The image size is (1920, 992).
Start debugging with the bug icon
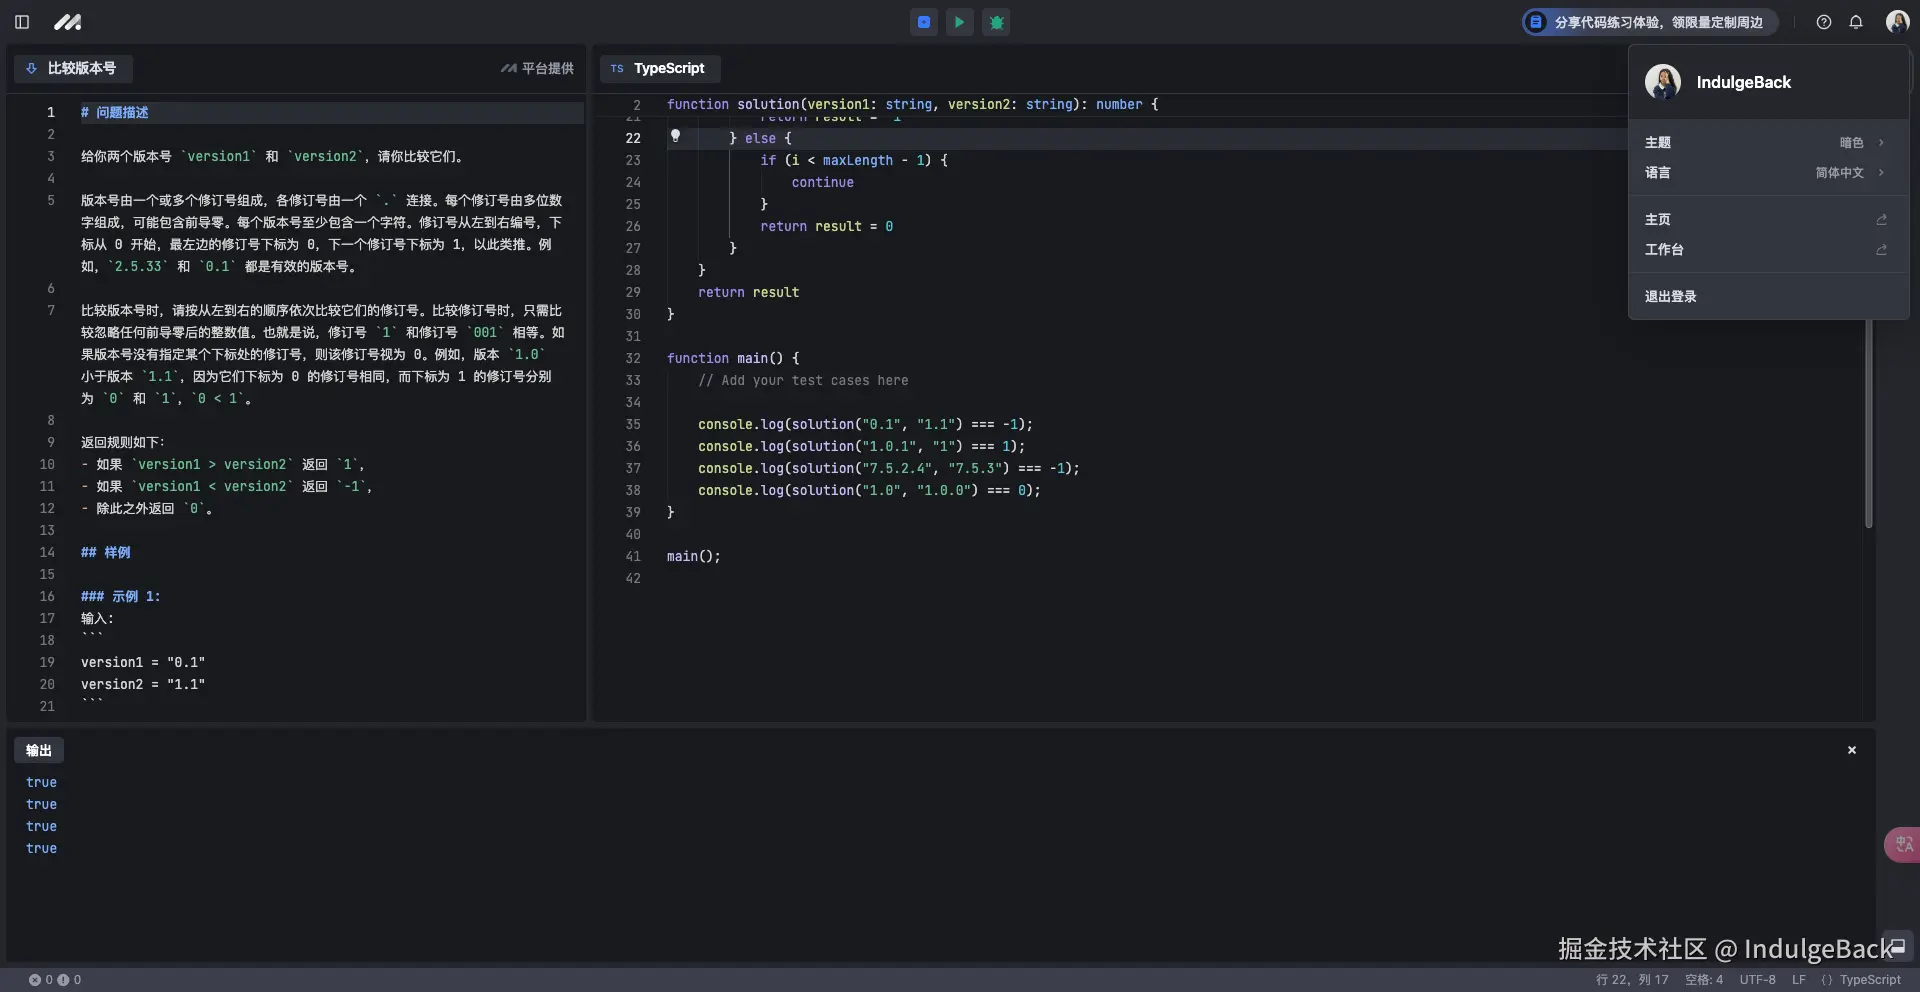tap(996, 22)
